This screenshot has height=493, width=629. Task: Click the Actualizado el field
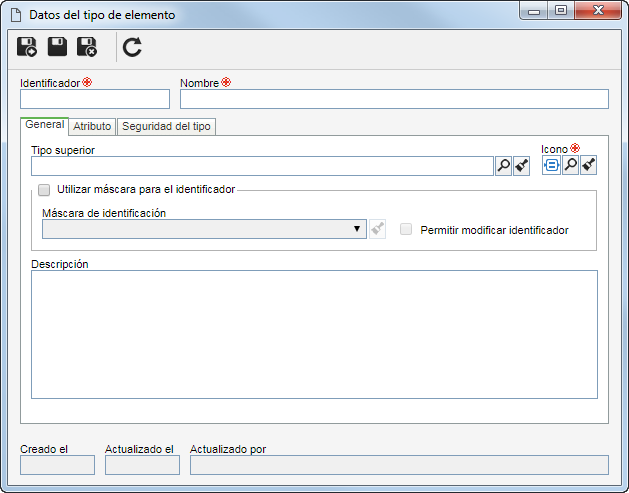coord(142,465)
